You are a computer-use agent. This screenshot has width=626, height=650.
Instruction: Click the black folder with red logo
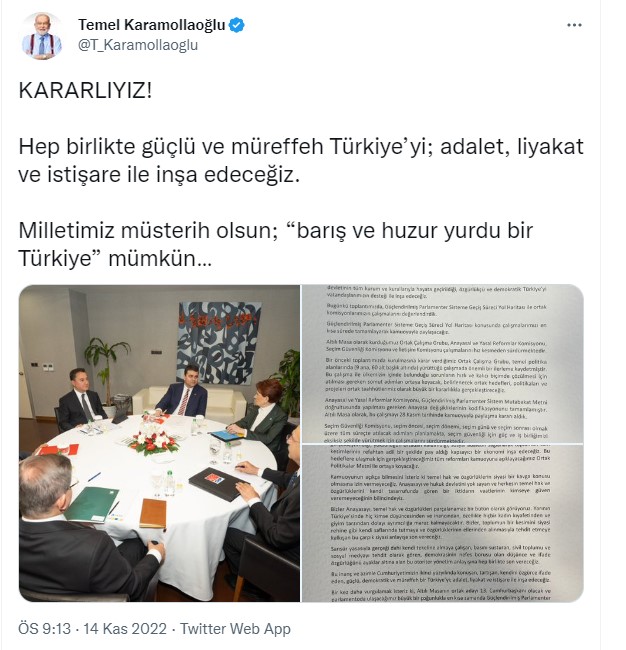(x=218, y=483)
